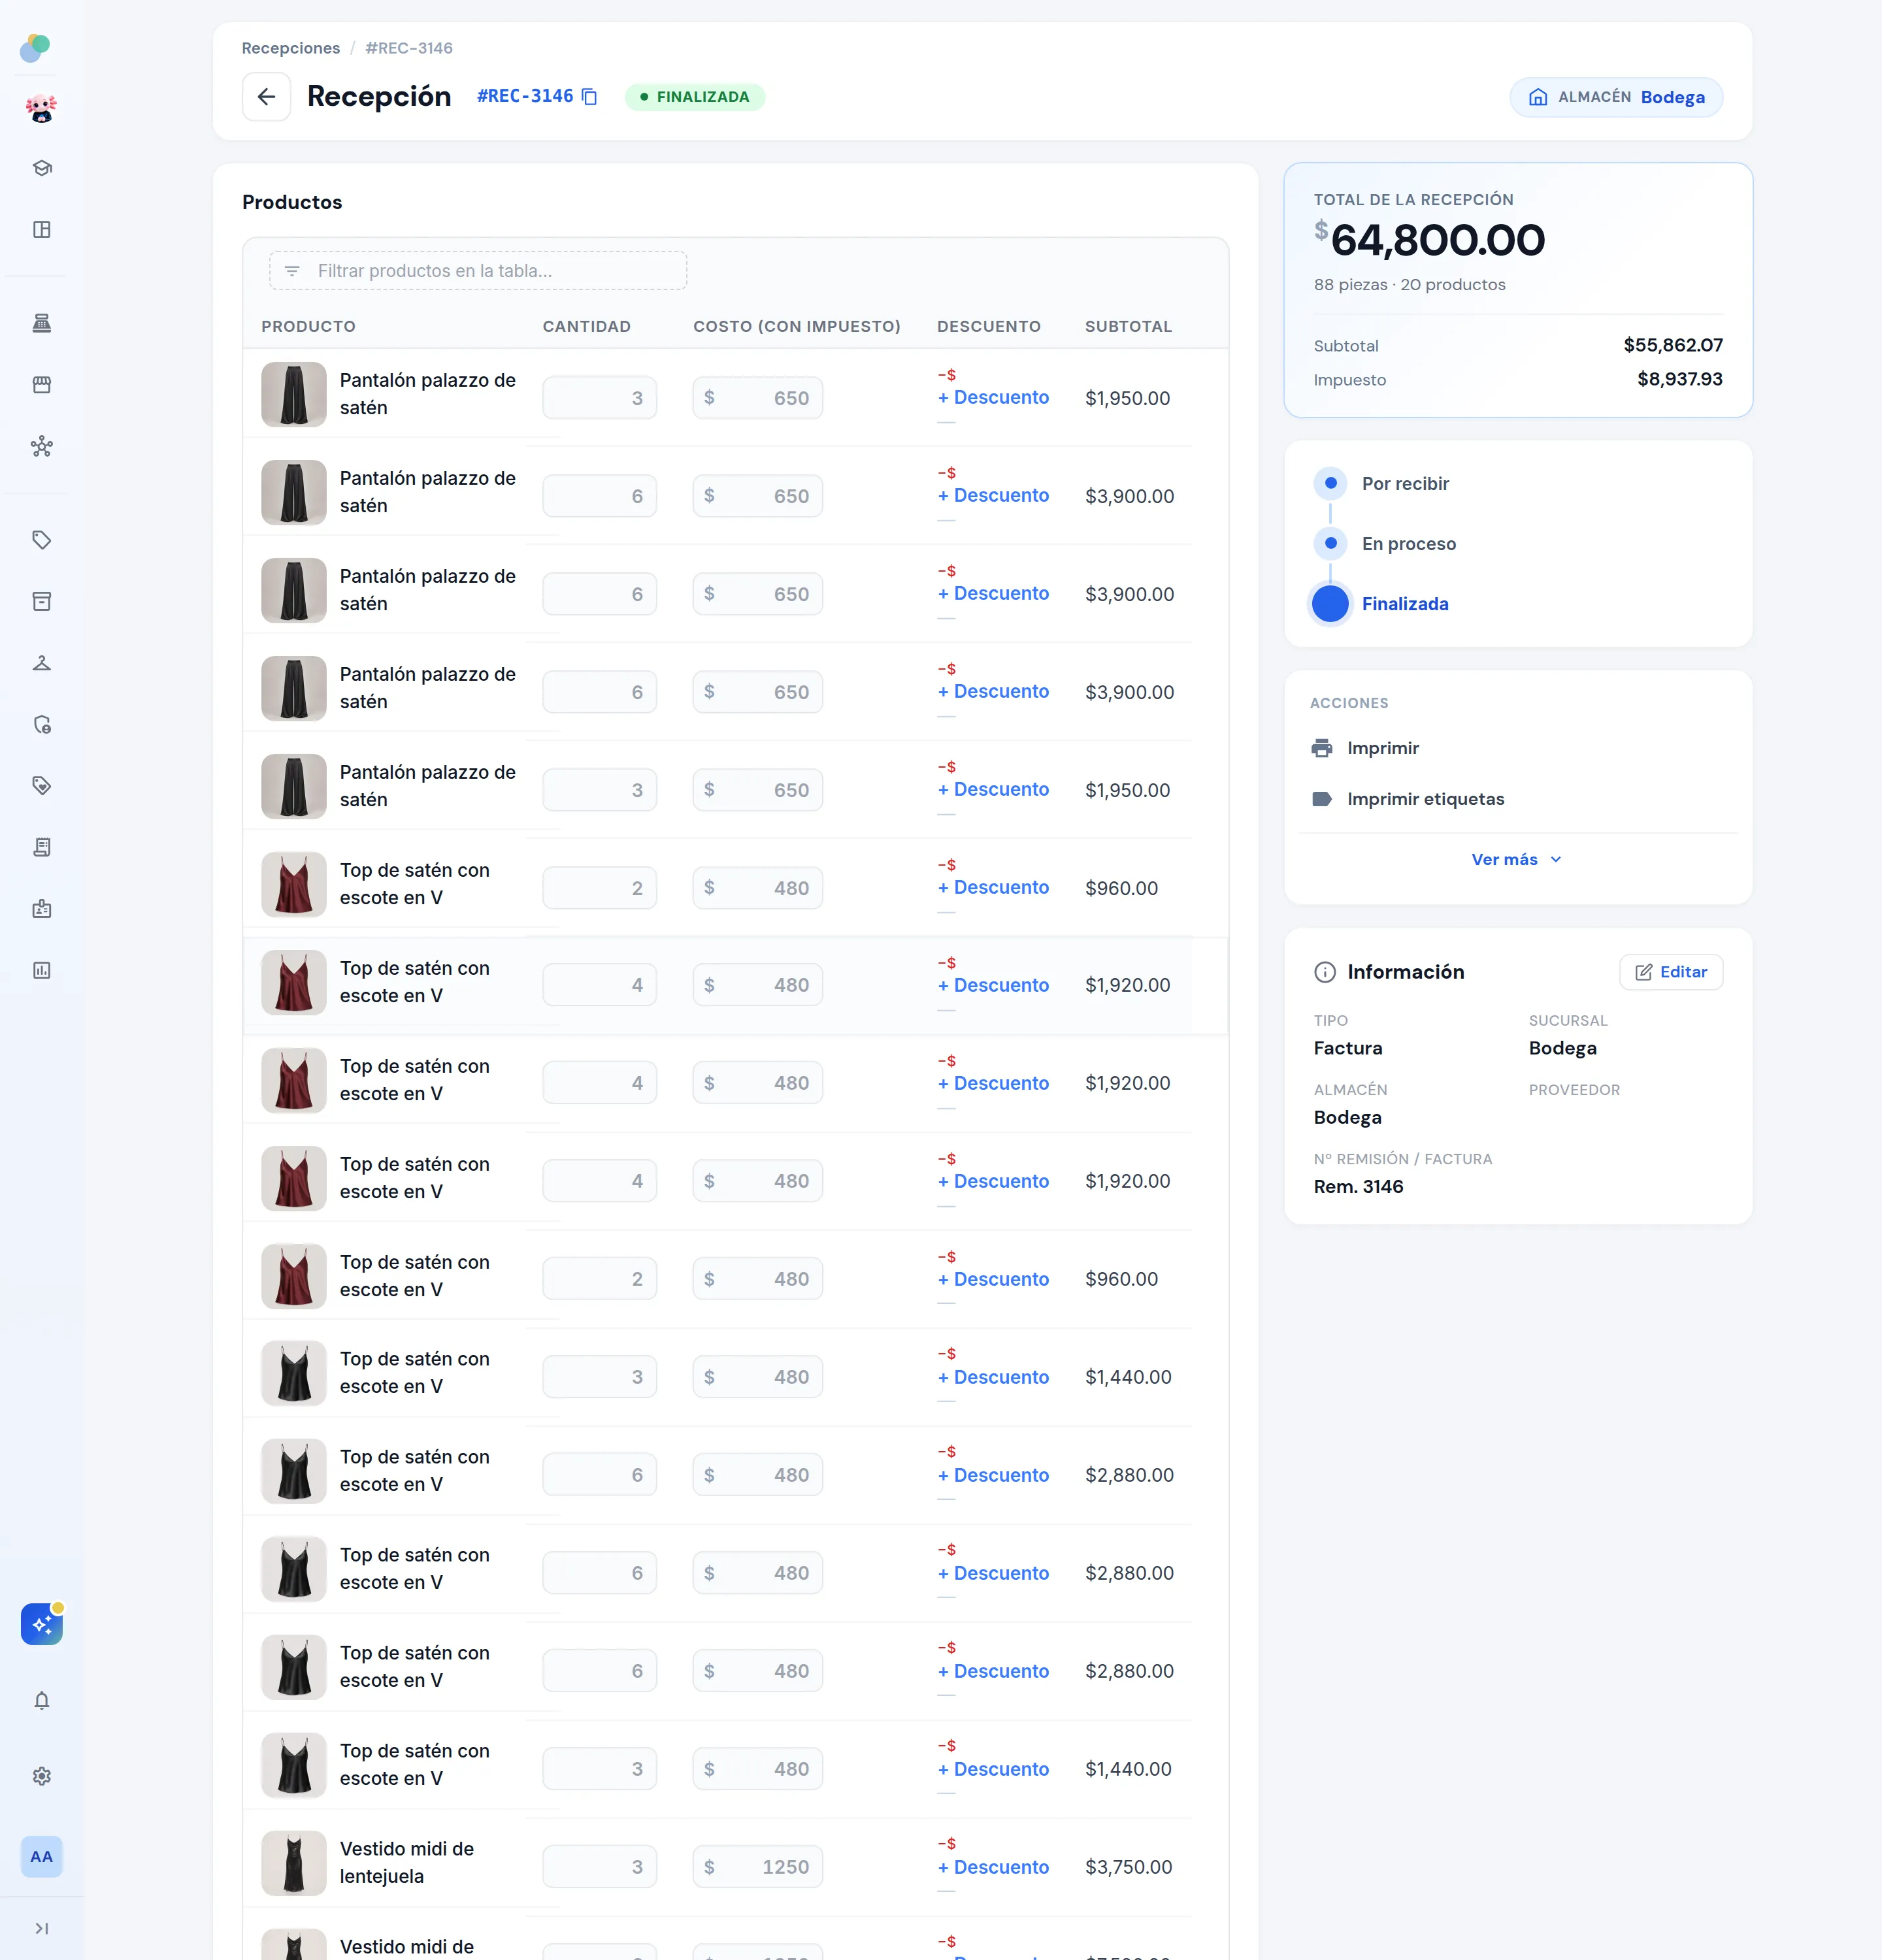Screen dimensions: 1882x1960
Task: Click cost field of Vestido midi 1250 row
Action: [x=758, y=1867]
